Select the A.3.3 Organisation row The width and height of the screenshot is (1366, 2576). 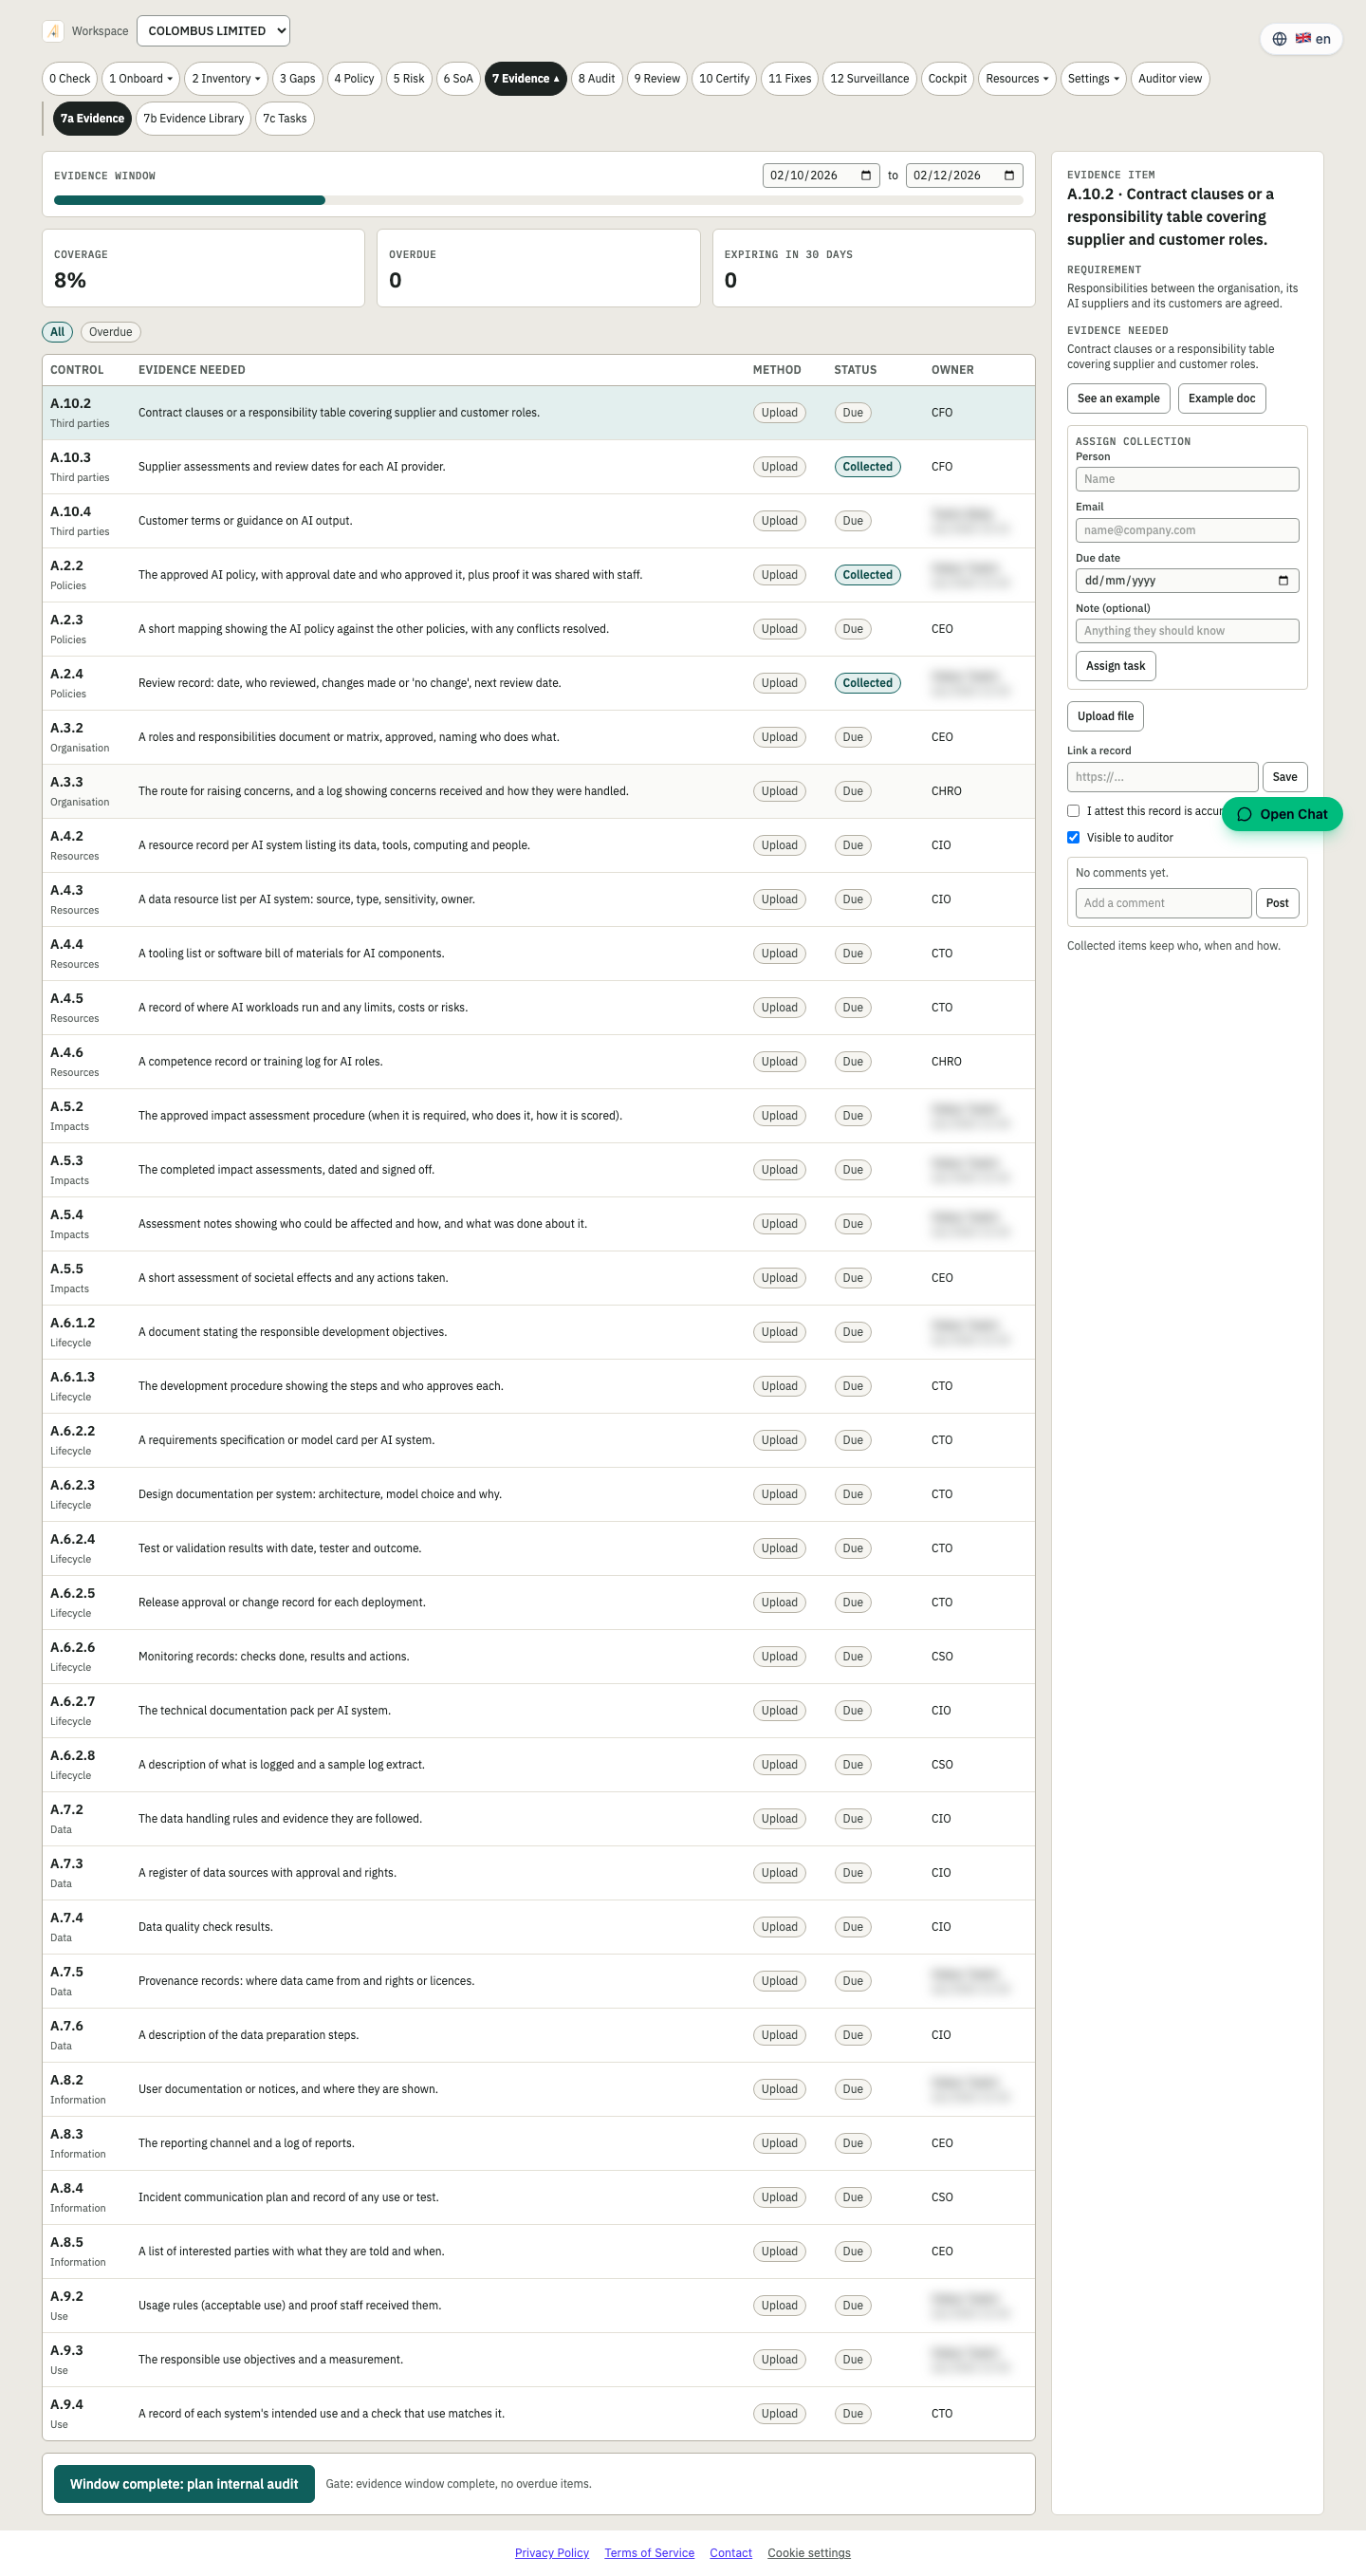coord(538,791)
